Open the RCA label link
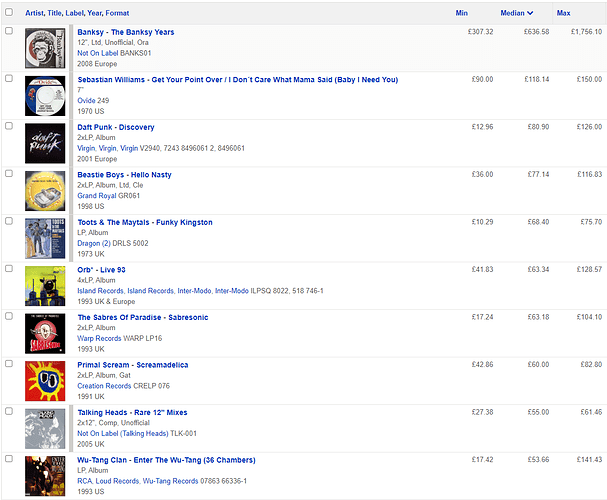 [84, 481]
